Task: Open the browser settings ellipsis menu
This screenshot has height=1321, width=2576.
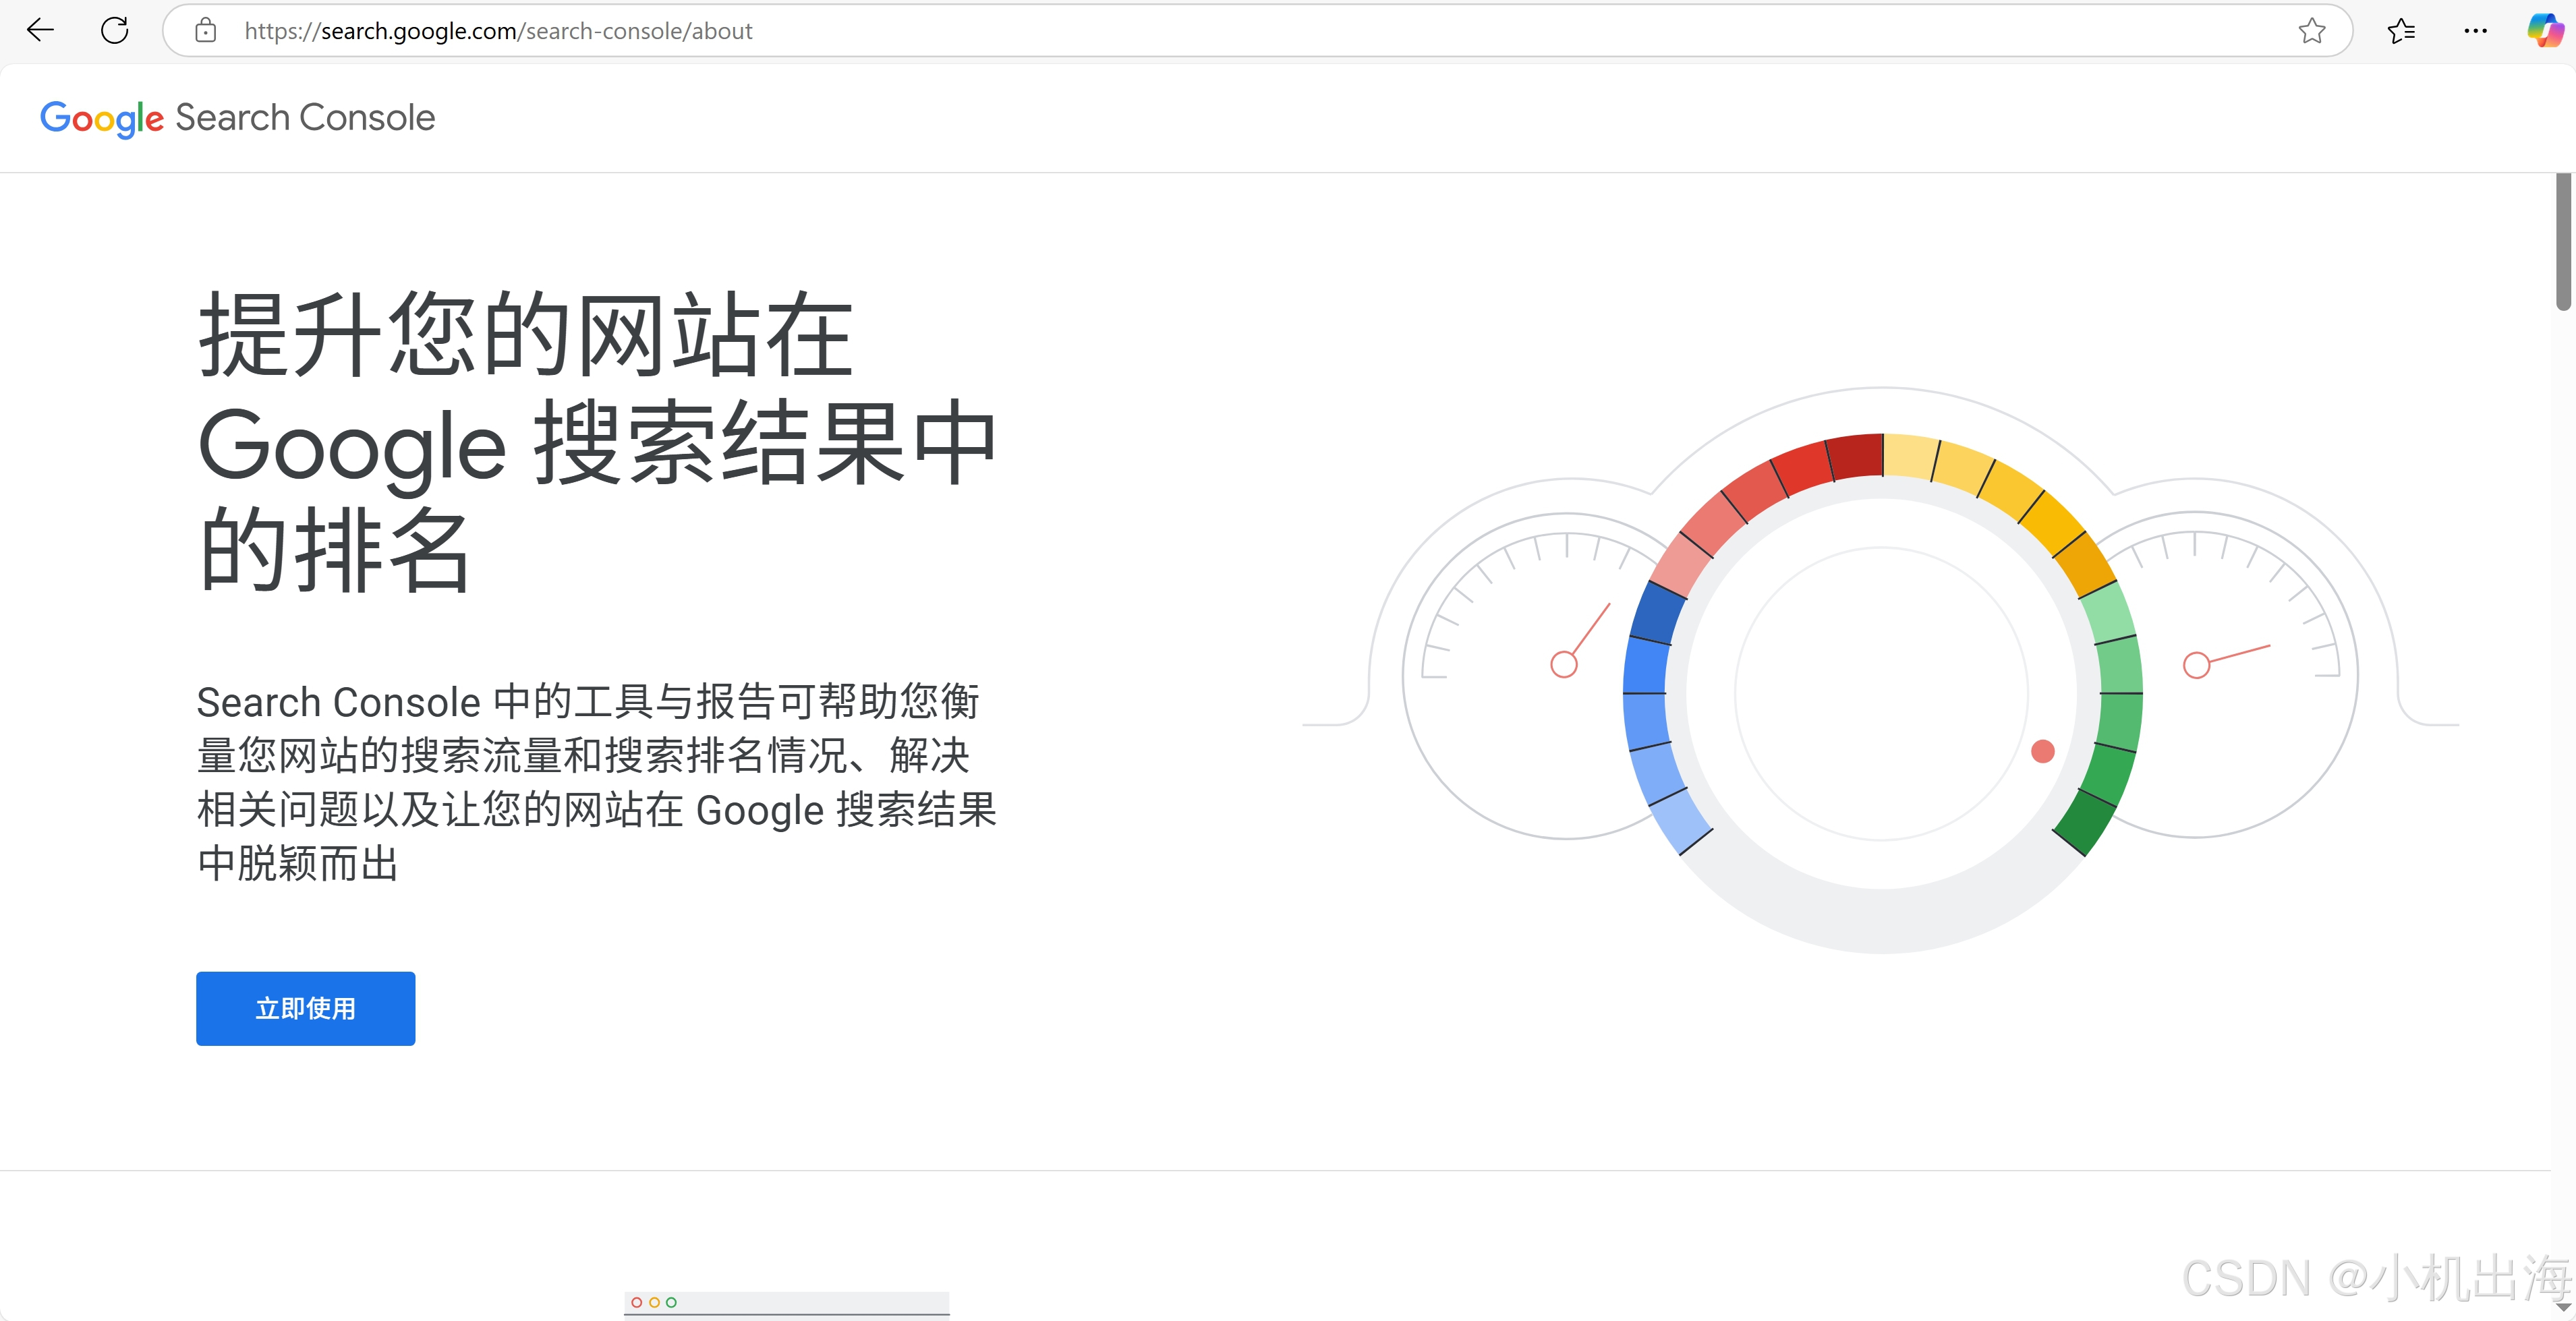Action: [x=2475, y=31]
